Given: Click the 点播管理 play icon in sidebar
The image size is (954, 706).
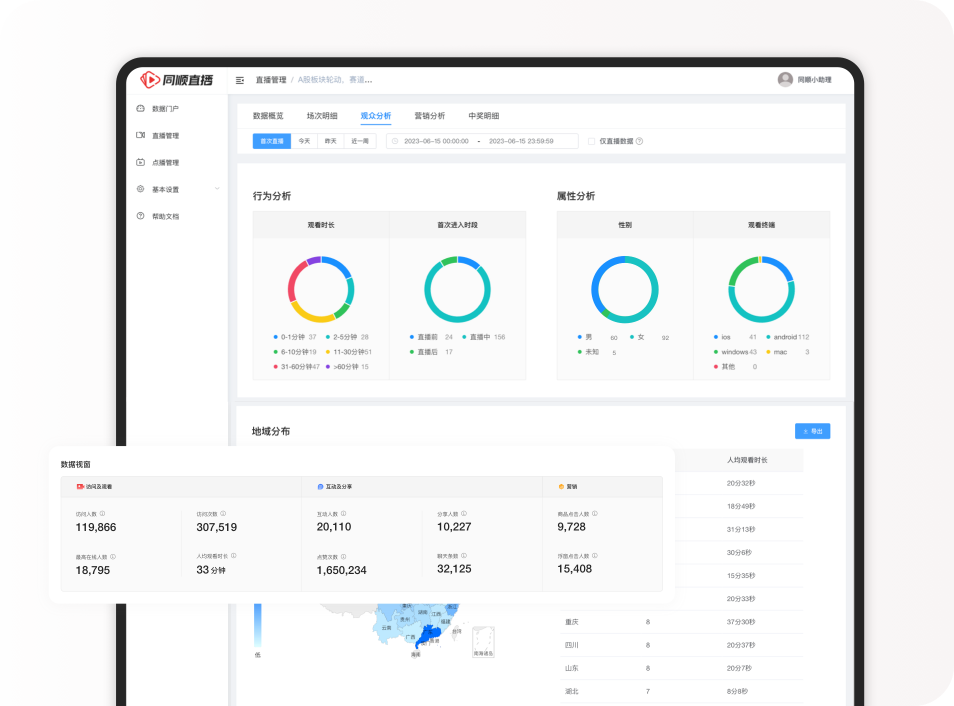Looking at the screenshot, I should [x=141, y=162].
